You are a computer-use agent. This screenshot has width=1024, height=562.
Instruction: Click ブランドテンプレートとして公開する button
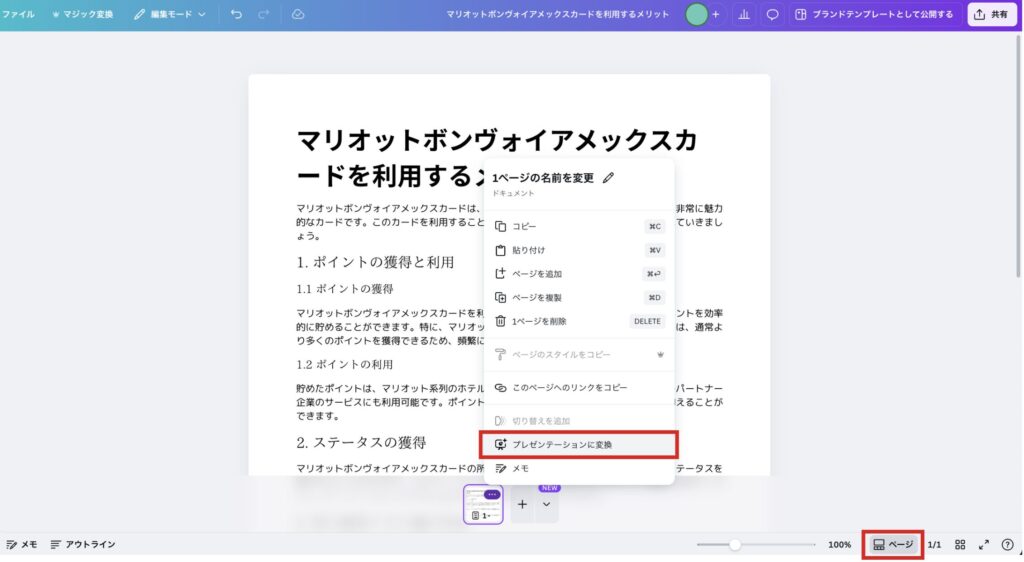click(875, 14)
